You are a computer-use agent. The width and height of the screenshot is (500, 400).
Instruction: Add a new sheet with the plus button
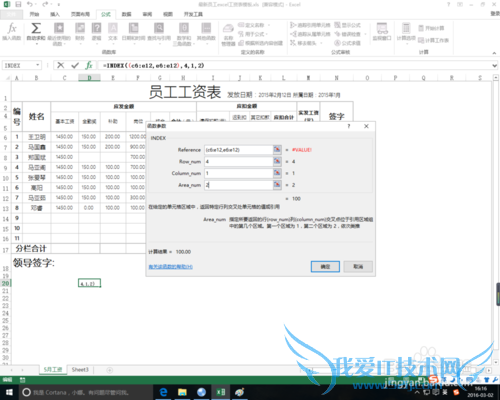tap(109, 370)
